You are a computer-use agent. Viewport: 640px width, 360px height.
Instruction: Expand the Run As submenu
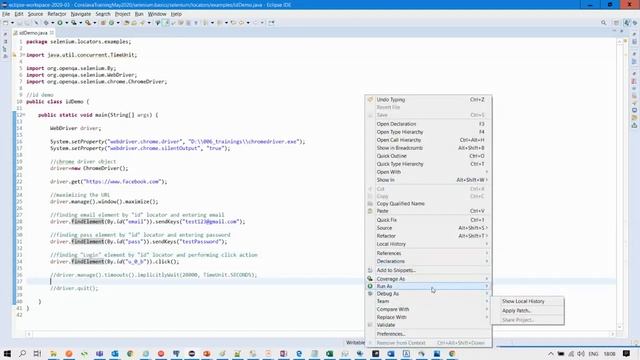point(428,287)
